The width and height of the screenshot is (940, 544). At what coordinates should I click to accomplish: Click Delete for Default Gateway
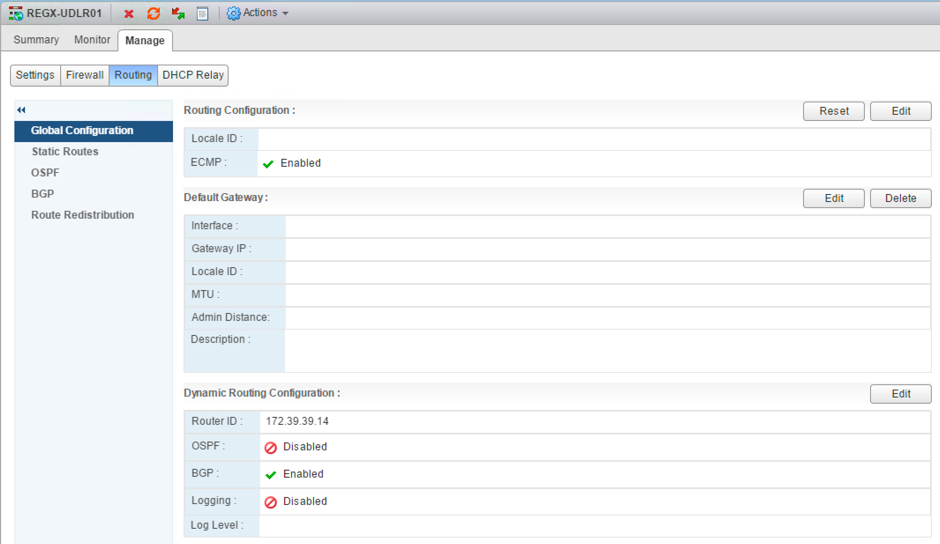point(900,198)
